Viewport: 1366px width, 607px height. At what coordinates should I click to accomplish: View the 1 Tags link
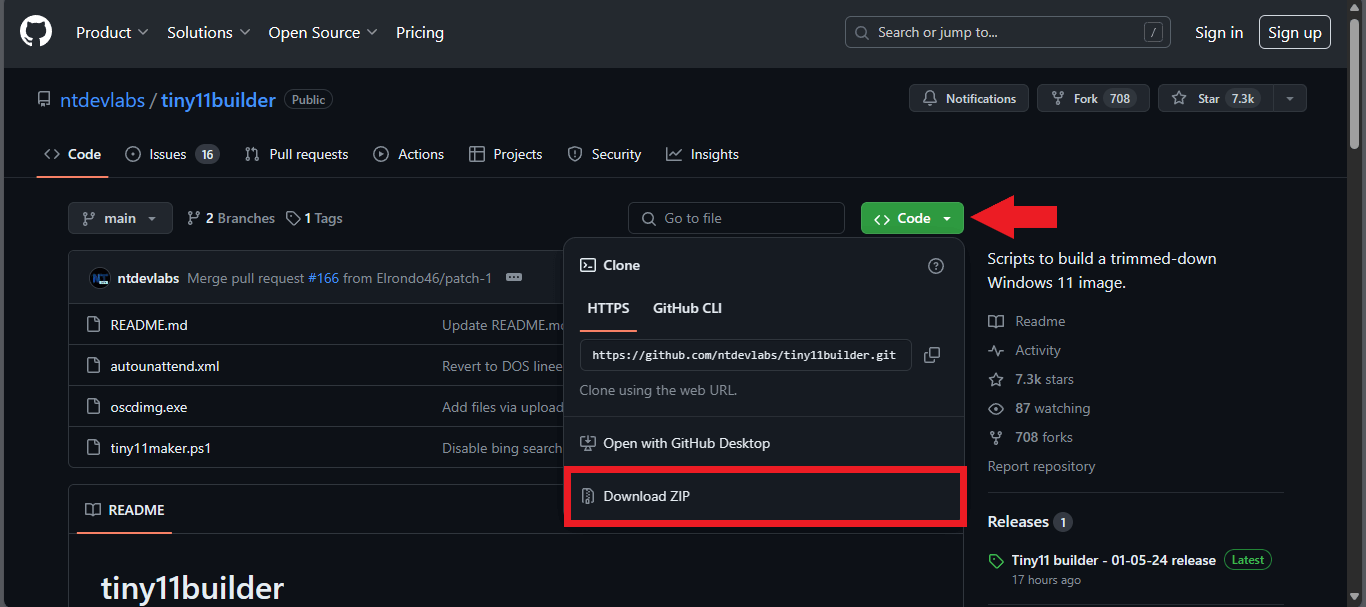pos(314,218)
